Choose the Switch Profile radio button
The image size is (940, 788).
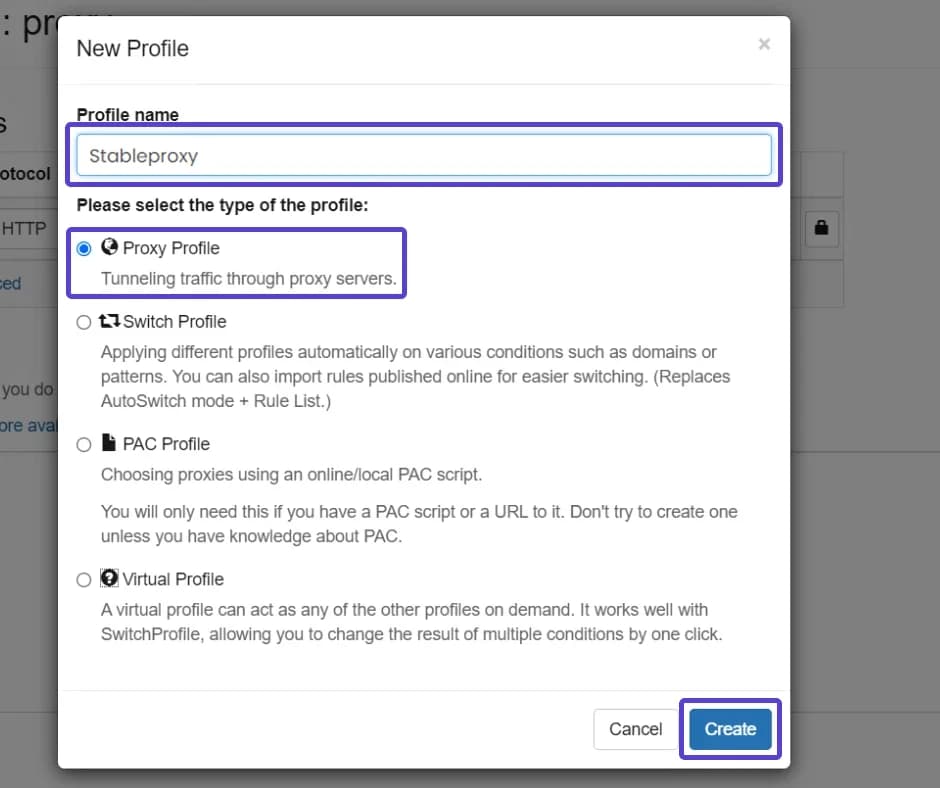[84, 322]
